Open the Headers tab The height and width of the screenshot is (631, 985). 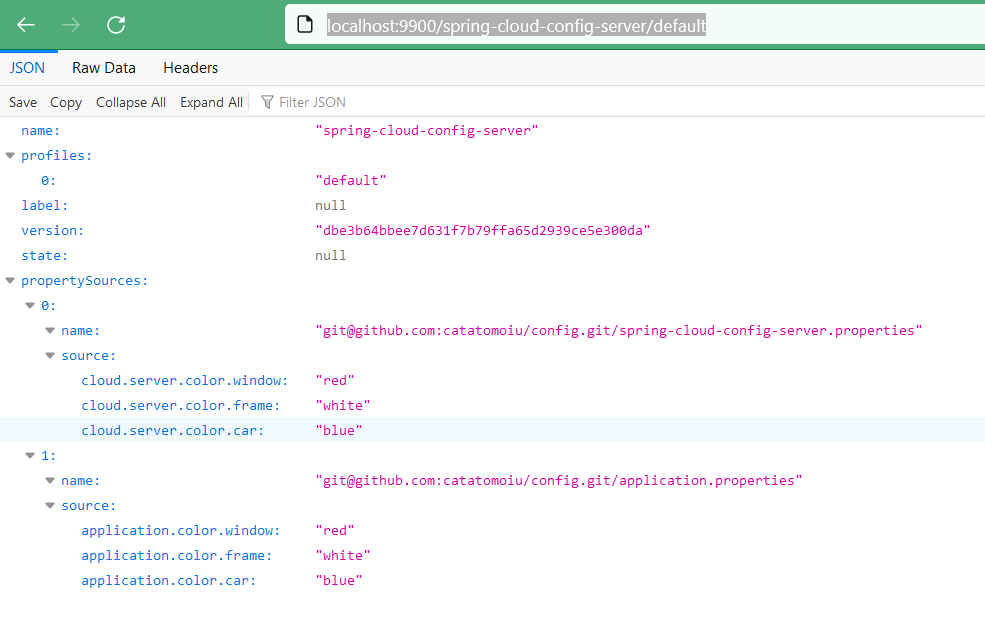[190, 68]
